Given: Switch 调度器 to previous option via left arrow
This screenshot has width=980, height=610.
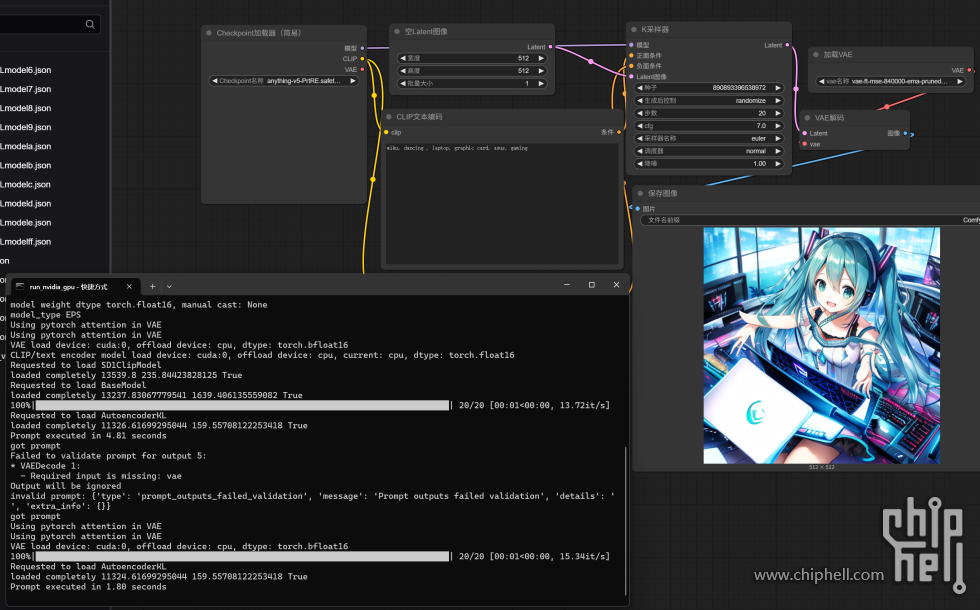Looking at the screenshot, I should tap(639, 151).
